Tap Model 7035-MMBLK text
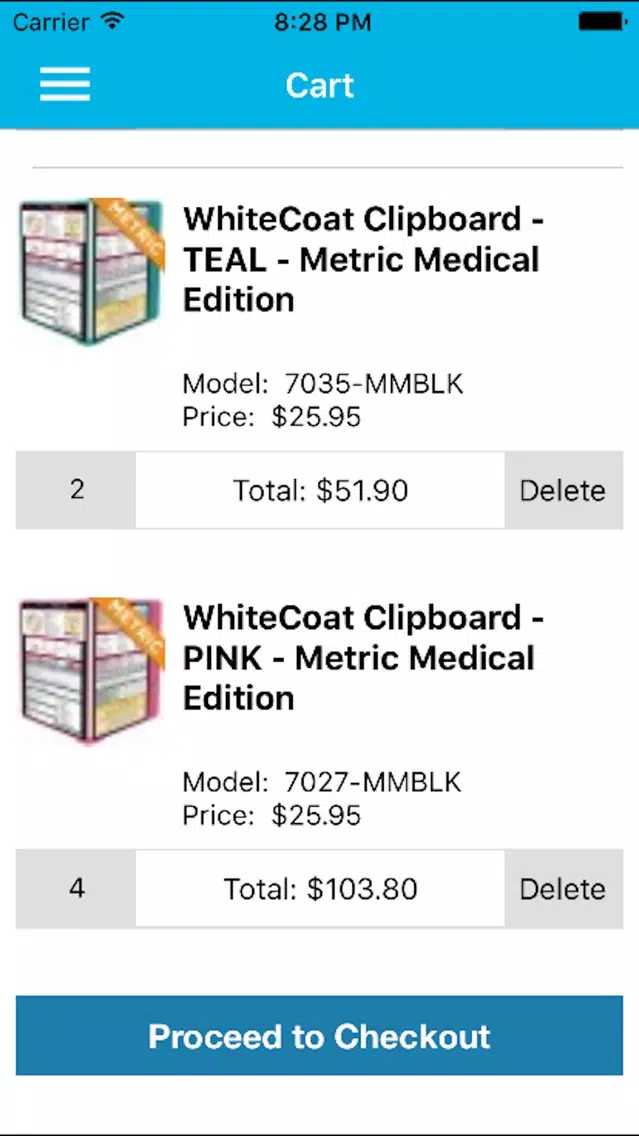This screenshot has height=1136, width=639. [x=322, y=383]
